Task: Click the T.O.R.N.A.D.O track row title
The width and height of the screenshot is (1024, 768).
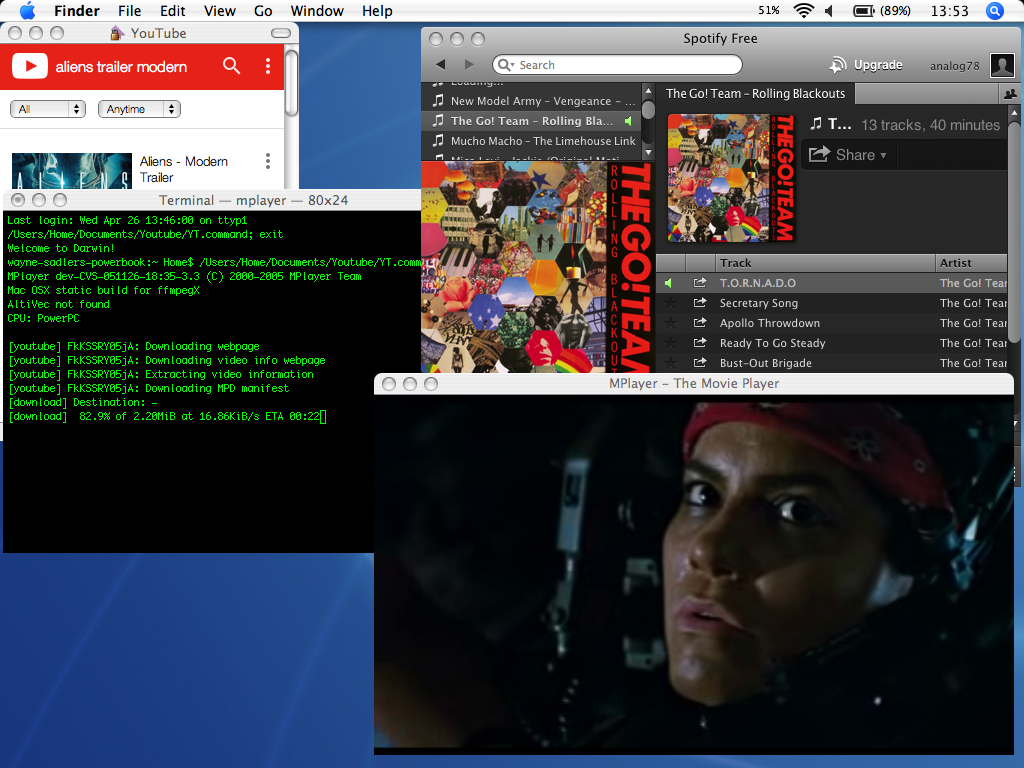Action: [x=758, y=283]
